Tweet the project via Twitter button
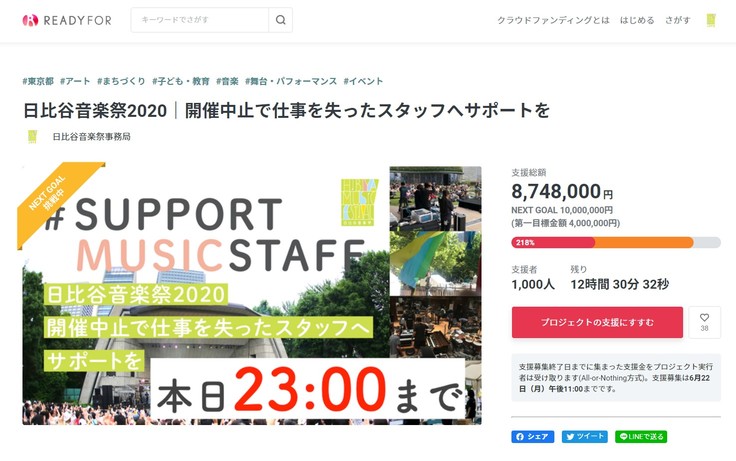Viewport: 736px width, 461px height. (585, 437)
